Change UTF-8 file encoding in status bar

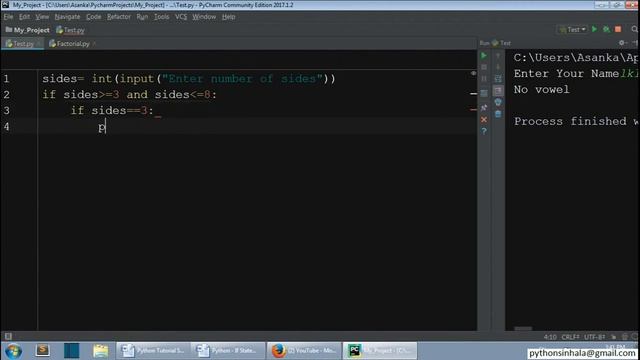(x=595, y=337)
